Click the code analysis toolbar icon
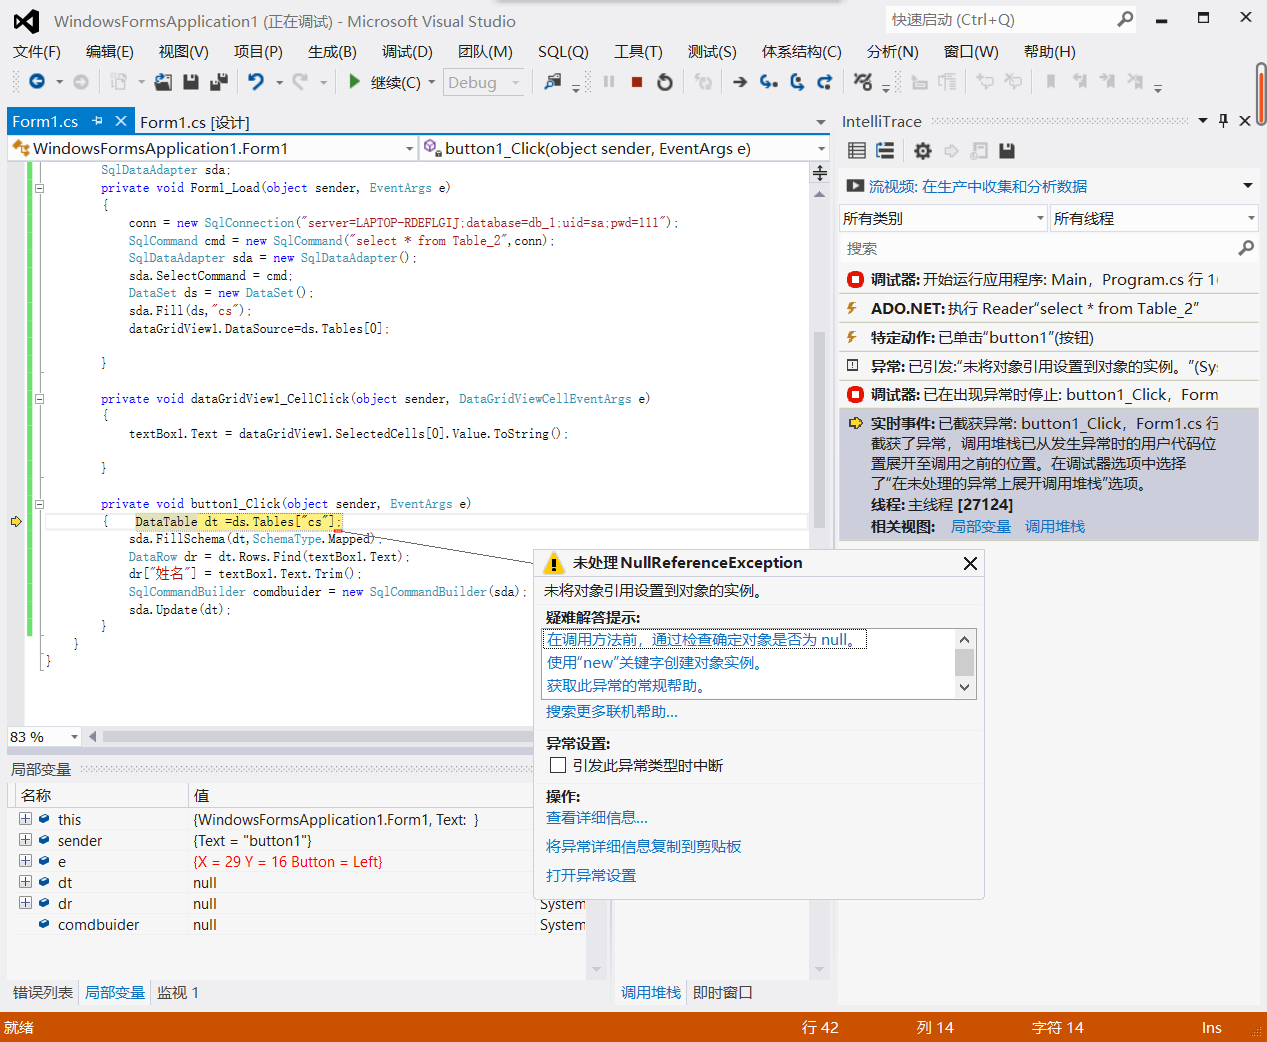Screen dimensions: 1267x1042 (863, 82)
